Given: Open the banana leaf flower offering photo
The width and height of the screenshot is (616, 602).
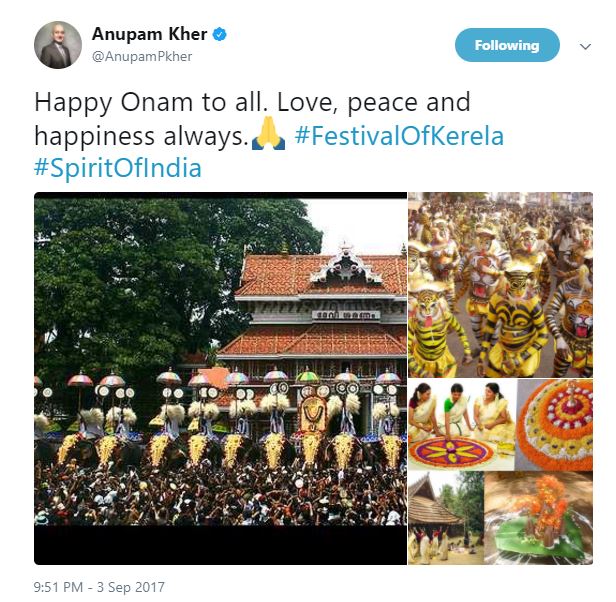Looking at the screenshot, I should tap(539, 518).
